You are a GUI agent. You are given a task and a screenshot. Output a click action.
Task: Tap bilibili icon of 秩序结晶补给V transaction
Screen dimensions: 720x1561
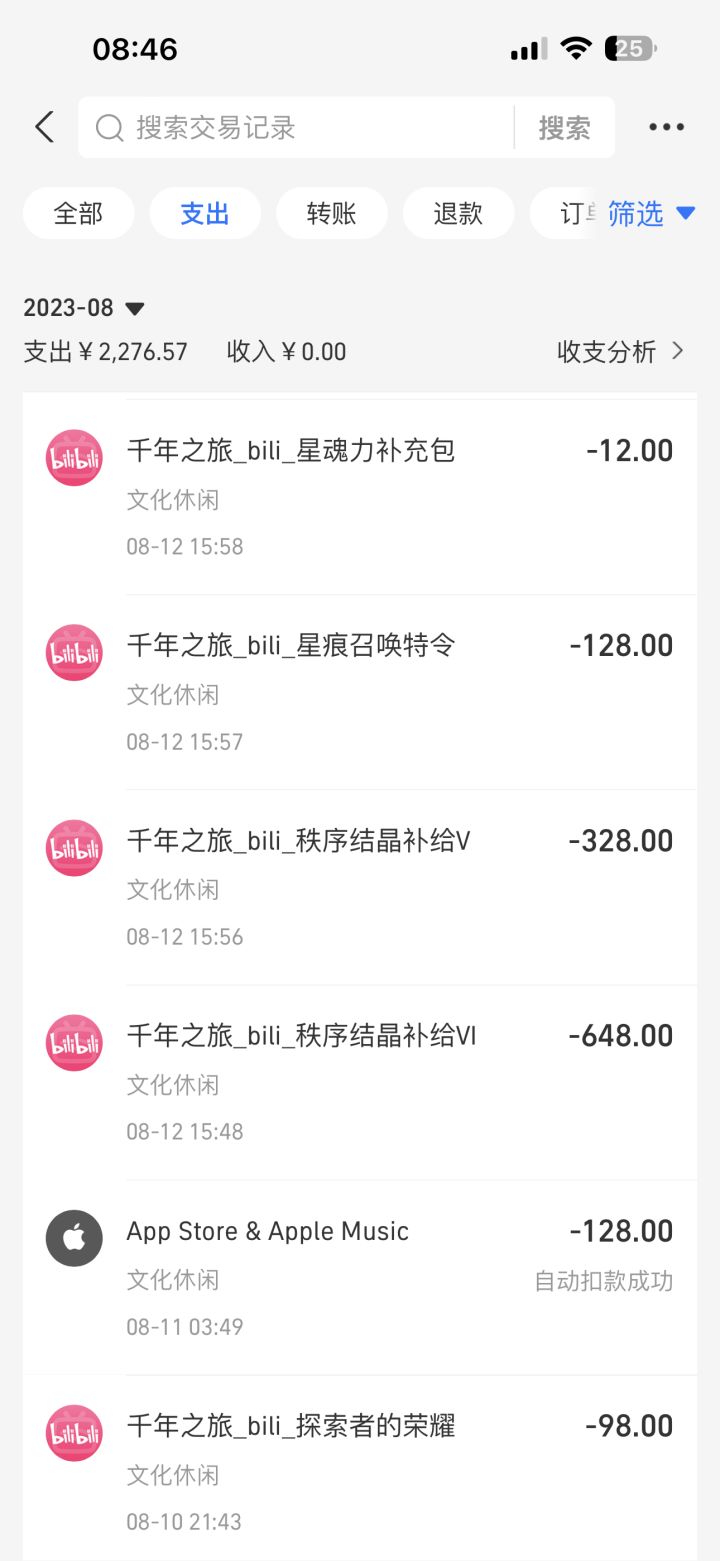pyautogui.click(x=74, y=848)
